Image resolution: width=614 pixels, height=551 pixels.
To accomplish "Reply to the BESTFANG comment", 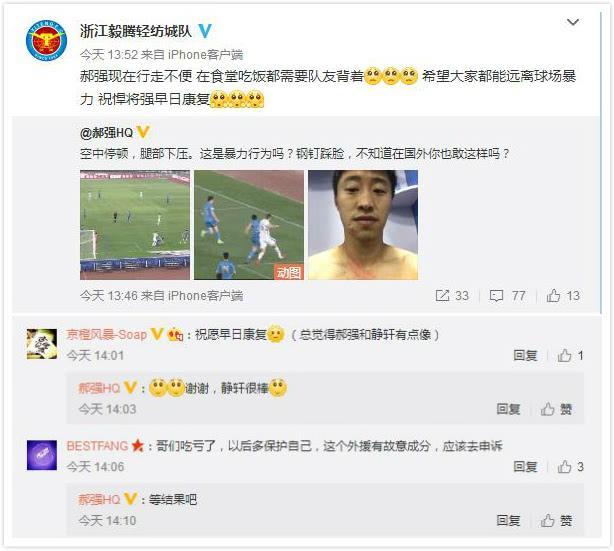I will (x=525, y=466).
